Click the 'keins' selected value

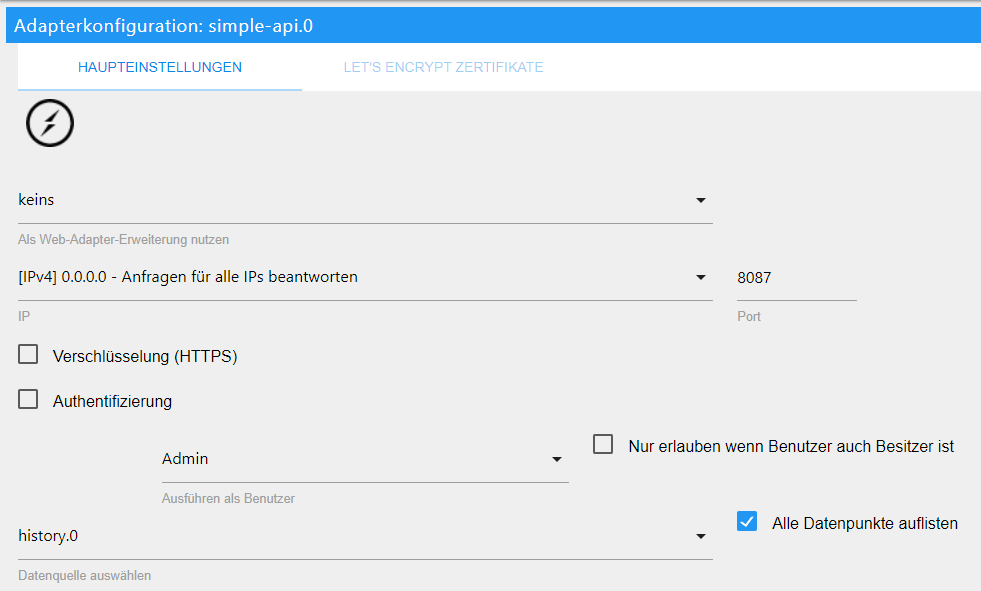[x=37, y=200]
